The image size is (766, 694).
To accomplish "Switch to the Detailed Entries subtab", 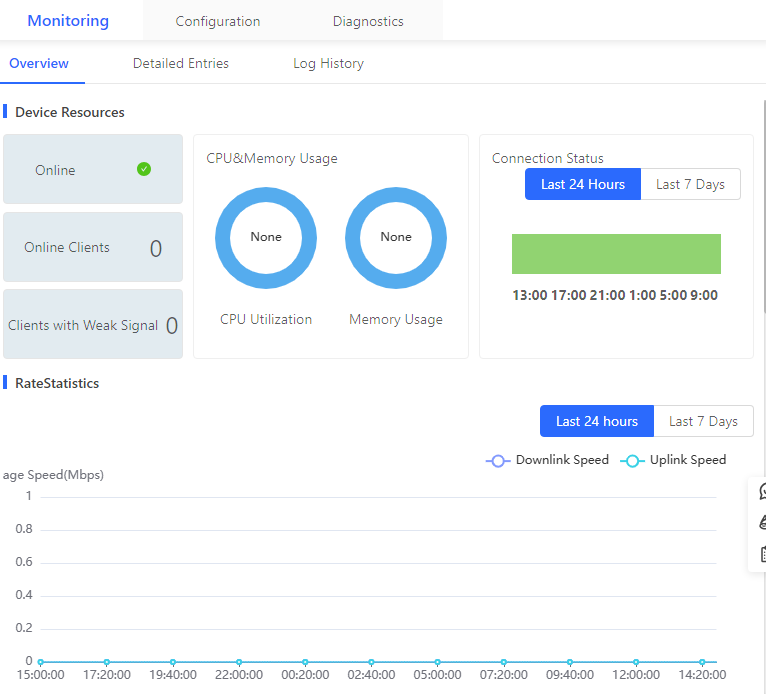I will [181, 63].
